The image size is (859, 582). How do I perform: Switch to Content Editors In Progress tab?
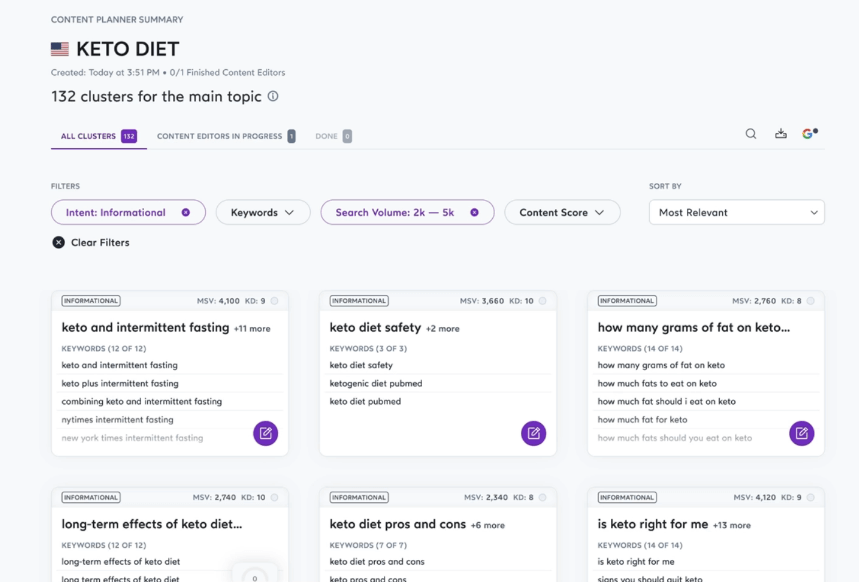click(226, 136)
